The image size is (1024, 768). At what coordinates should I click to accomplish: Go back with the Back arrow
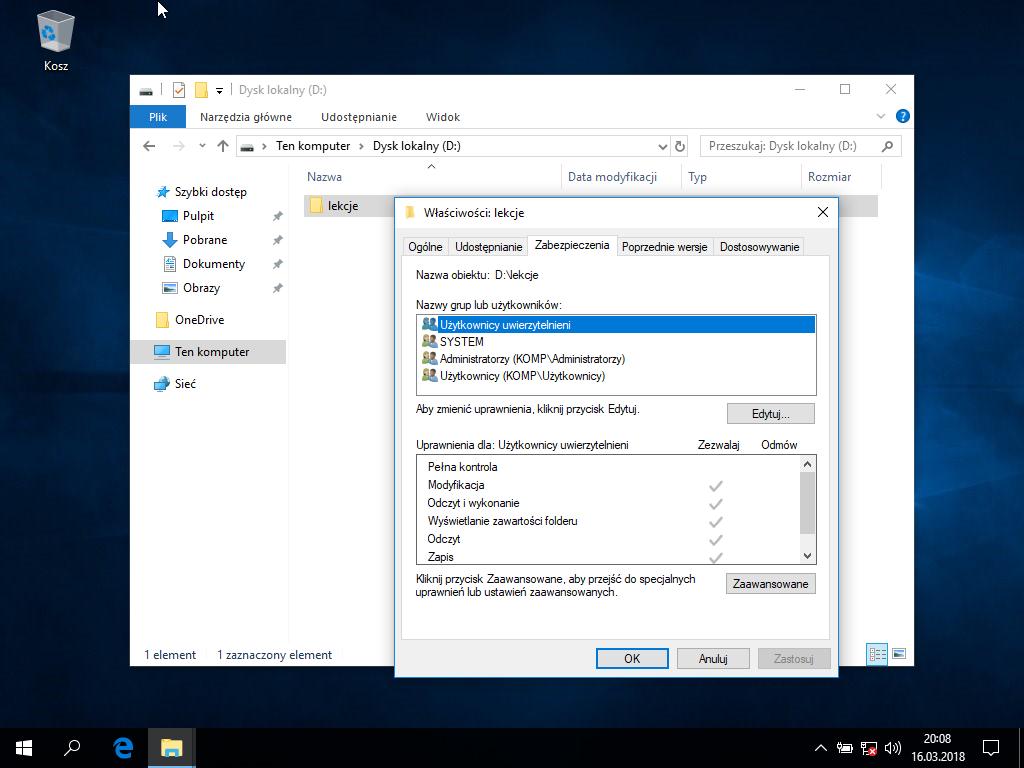click(149, 146)
